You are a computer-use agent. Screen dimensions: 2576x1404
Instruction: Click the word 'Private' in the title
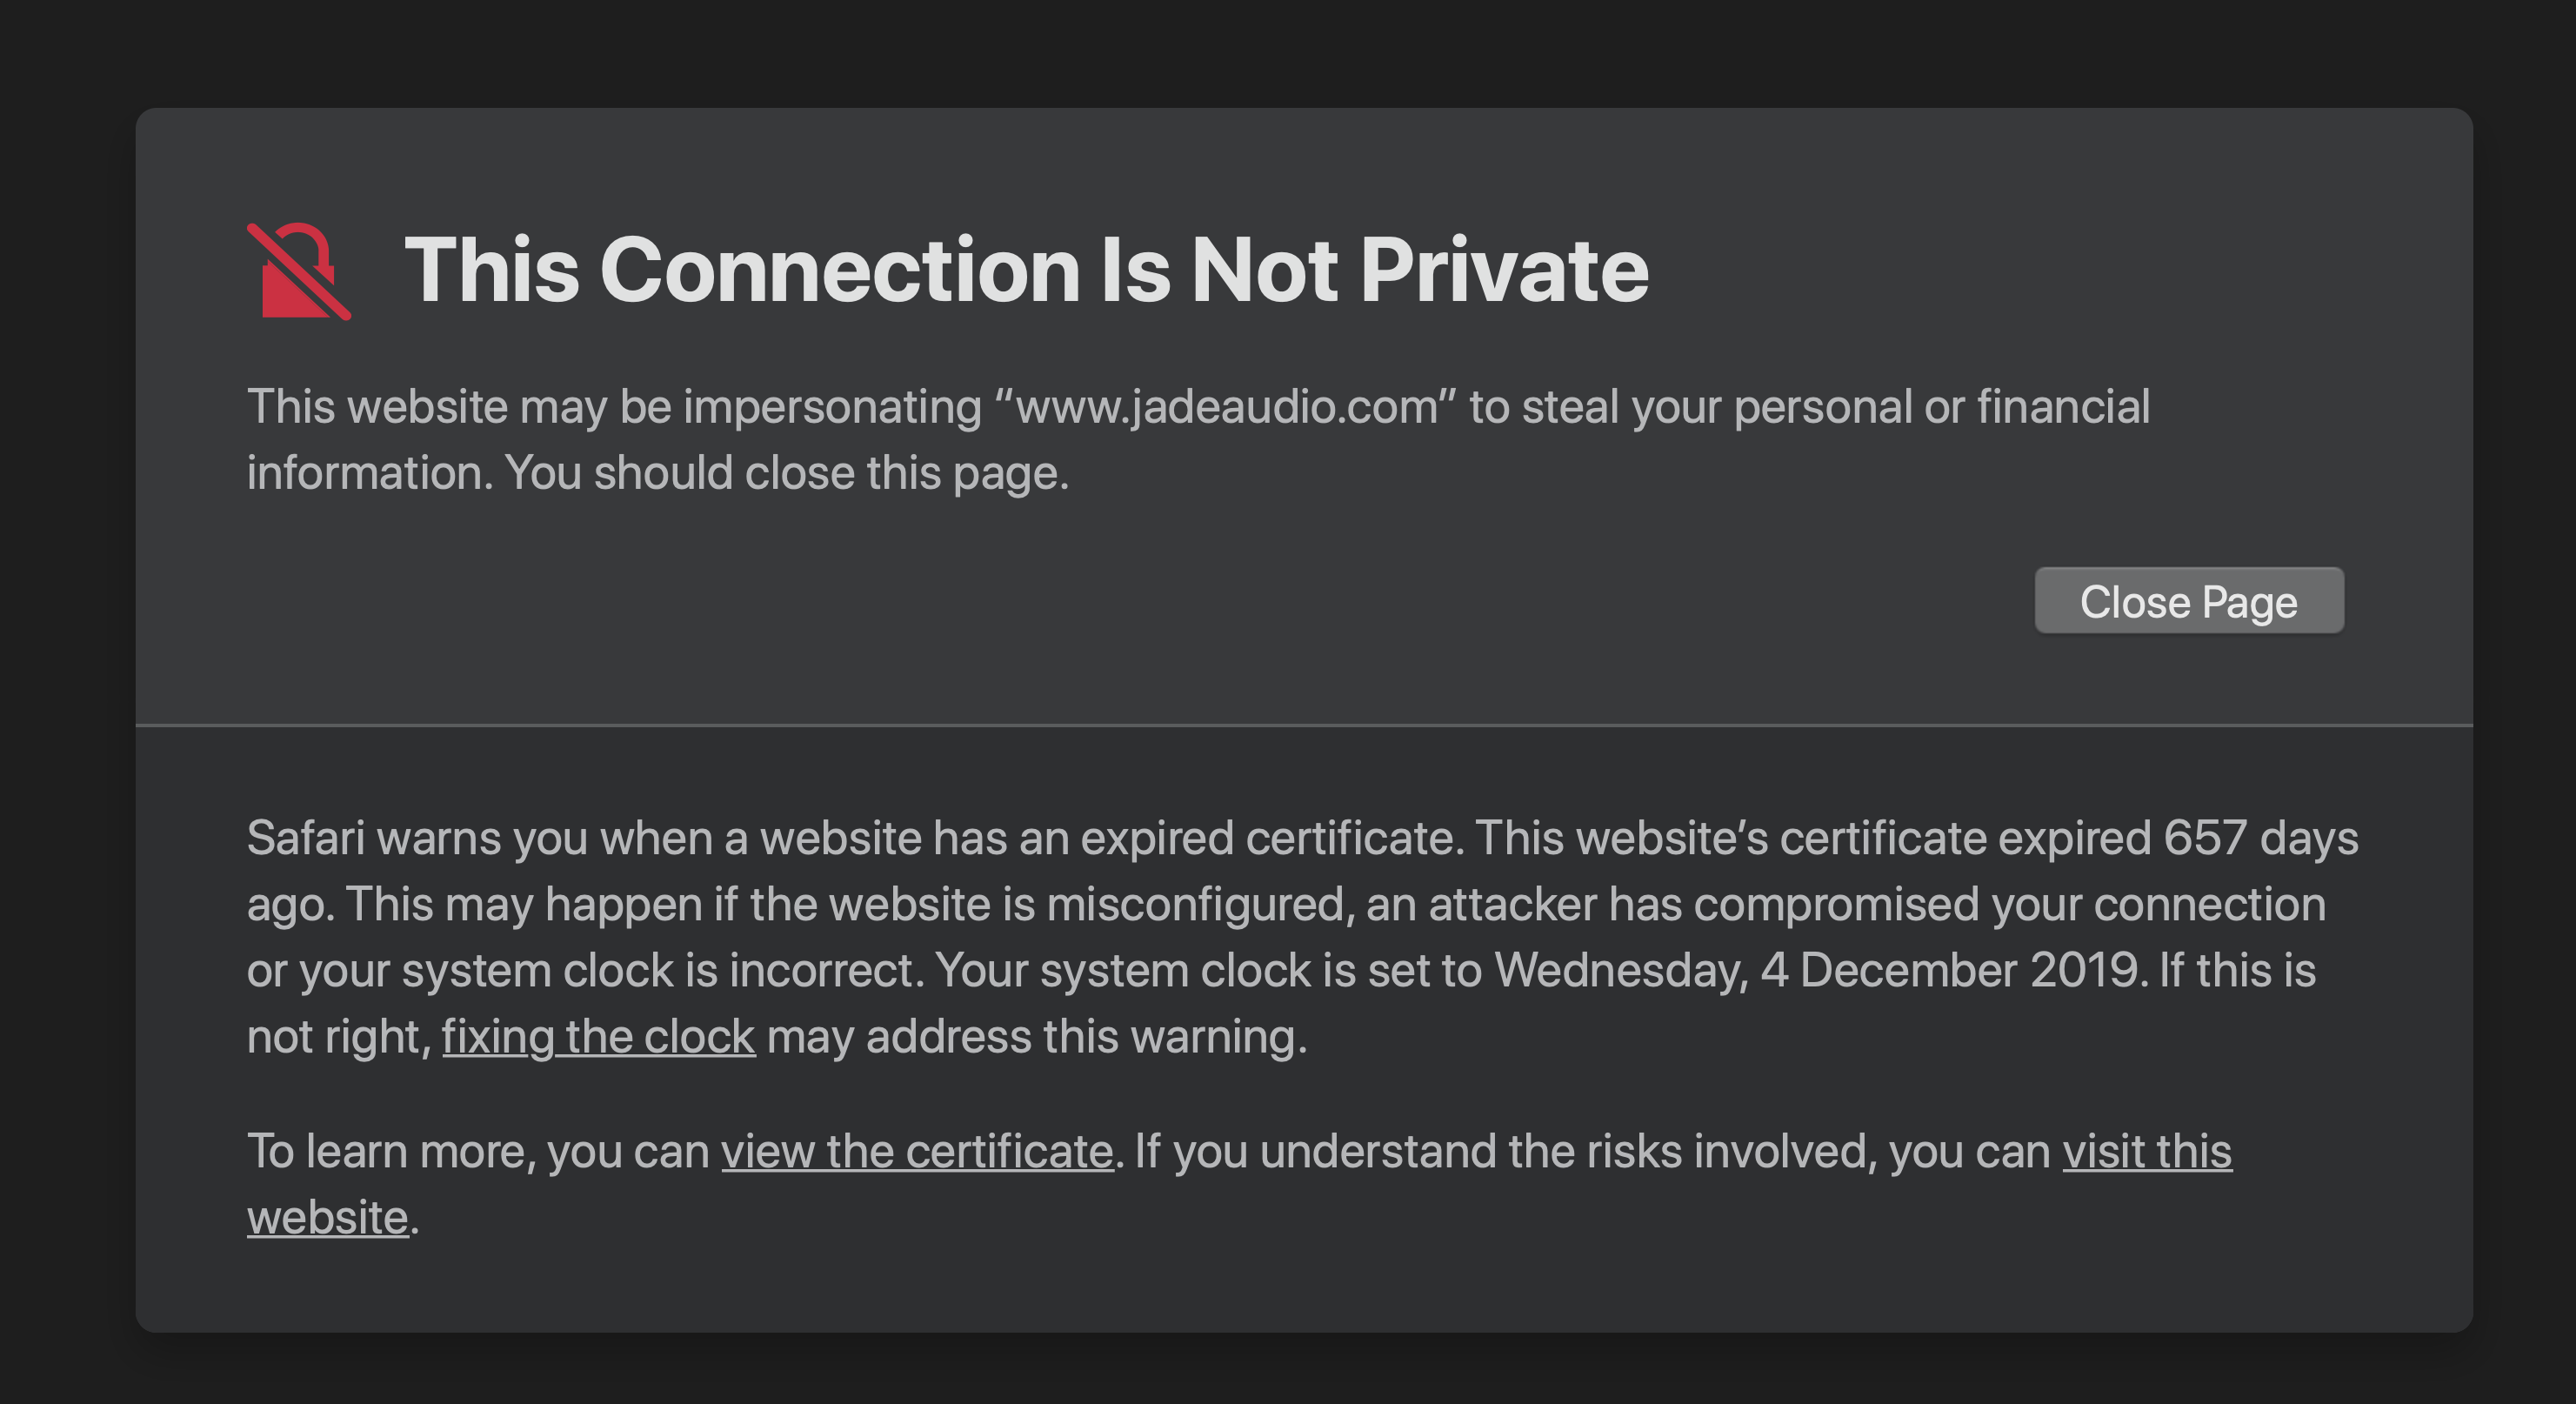coord(1504,270)
